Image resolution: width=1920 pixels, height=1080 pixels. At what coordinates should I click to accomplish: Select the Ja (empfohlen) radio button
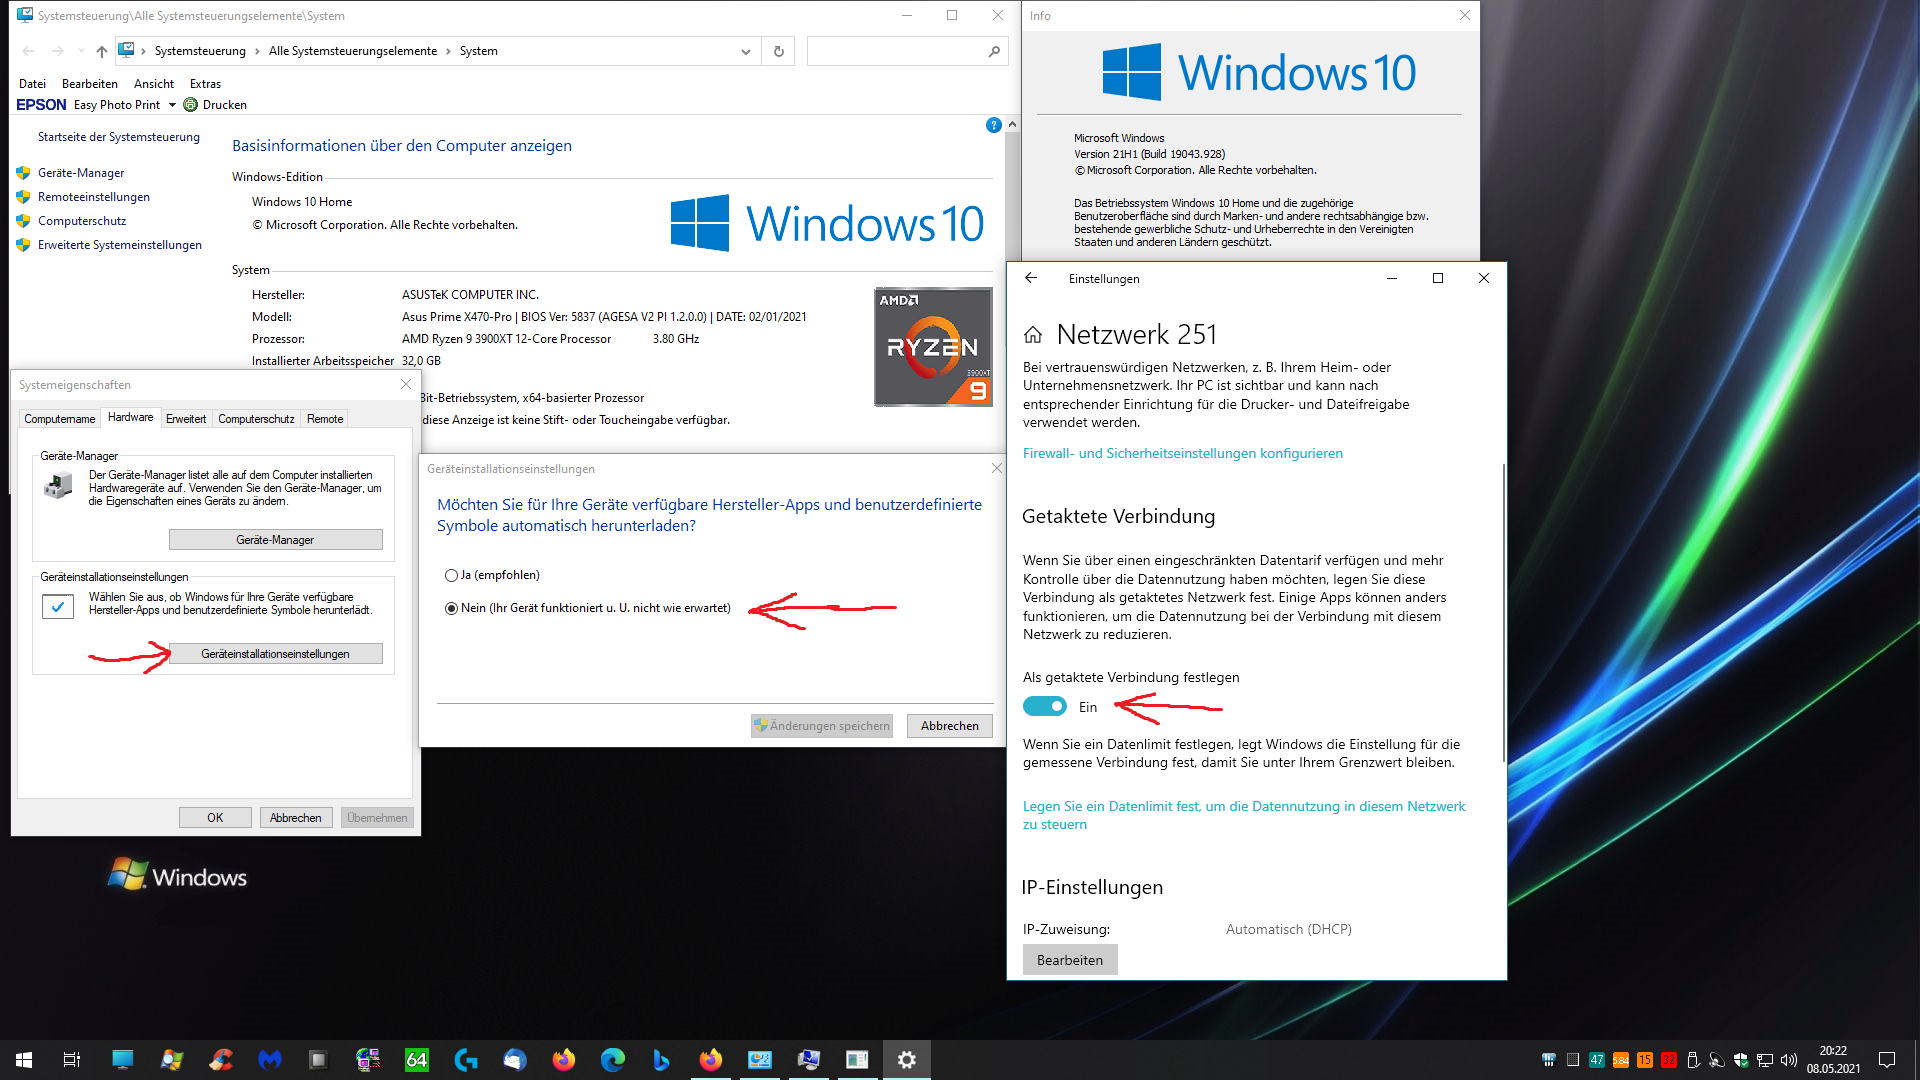[451, 575]
